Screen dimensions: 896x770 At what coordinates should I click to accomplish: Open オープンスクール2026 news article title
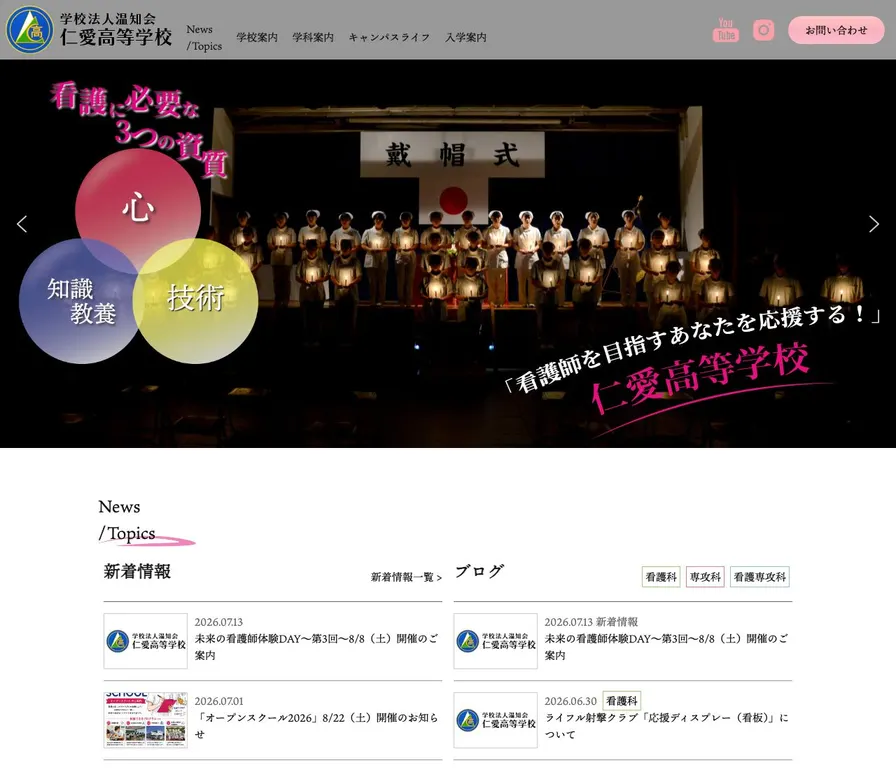(x=317, y=725)
